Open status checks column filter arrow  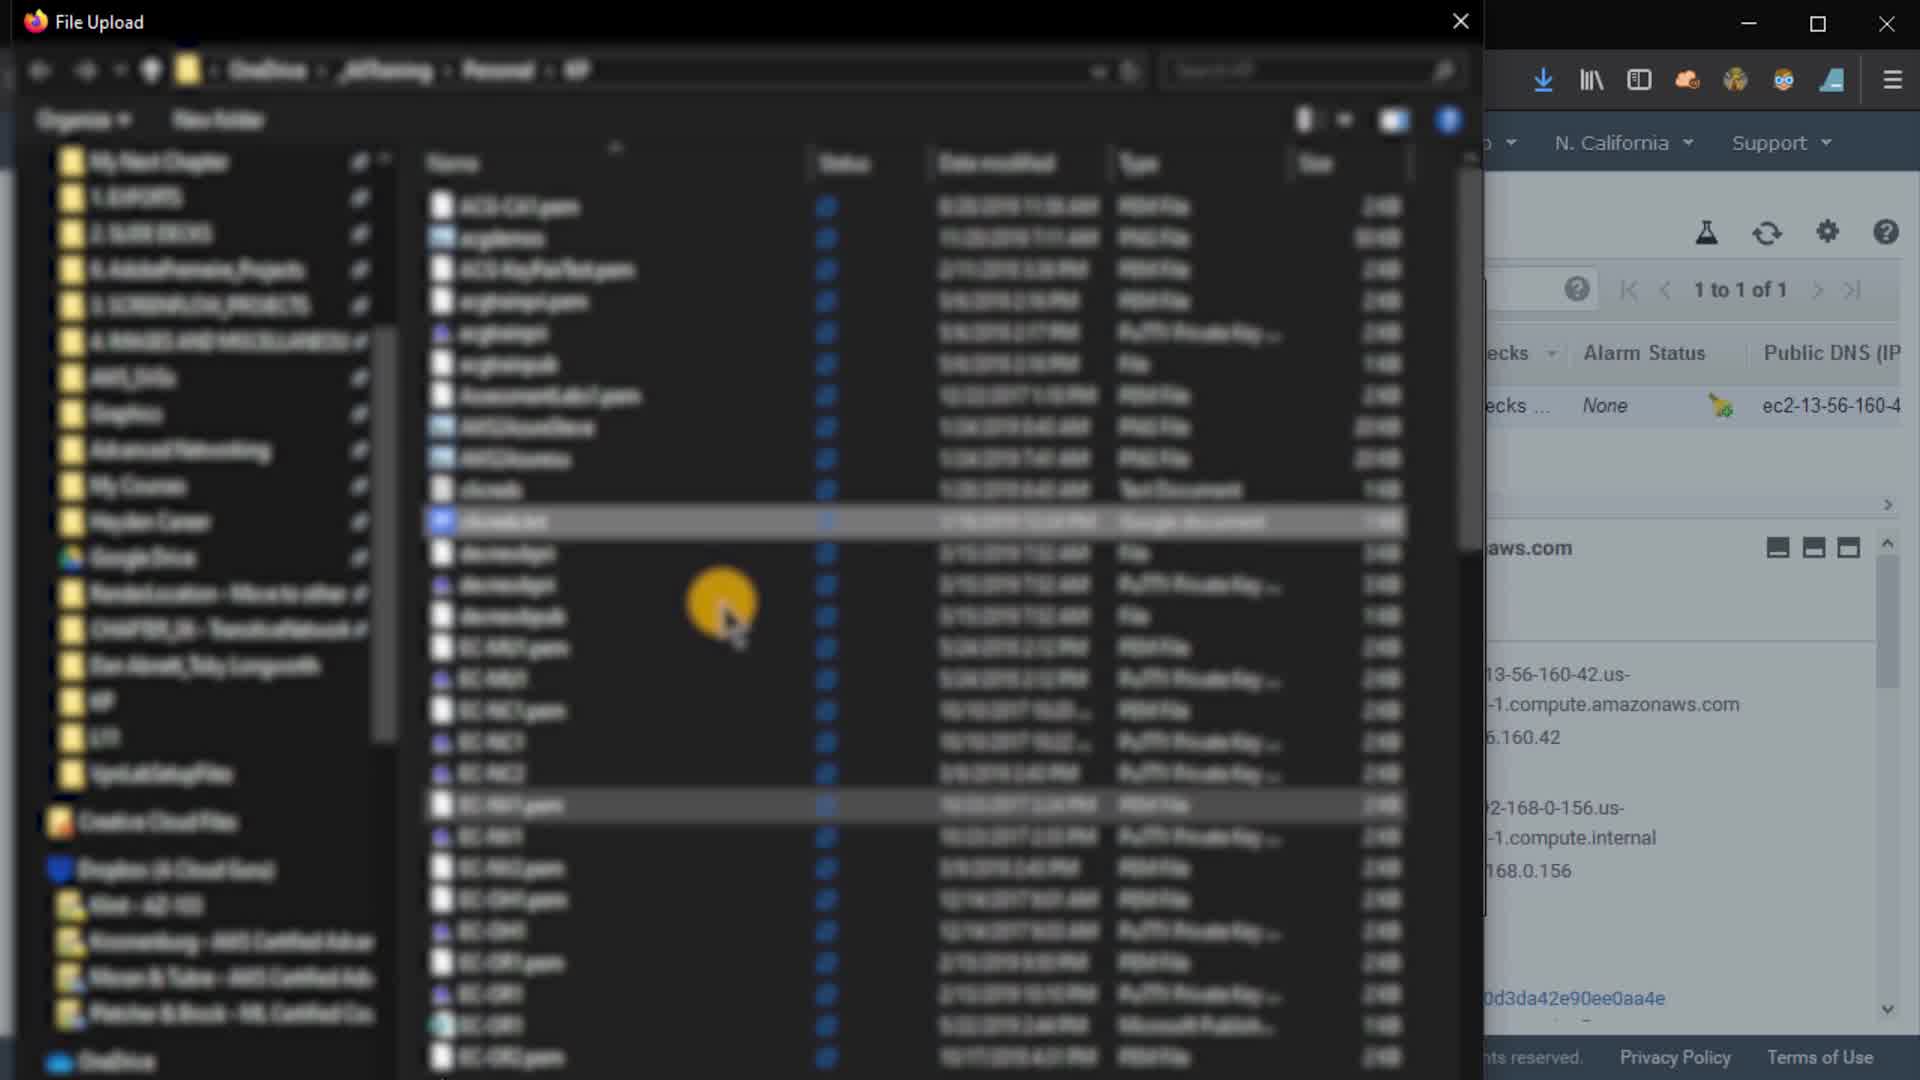click(1551, 353)
